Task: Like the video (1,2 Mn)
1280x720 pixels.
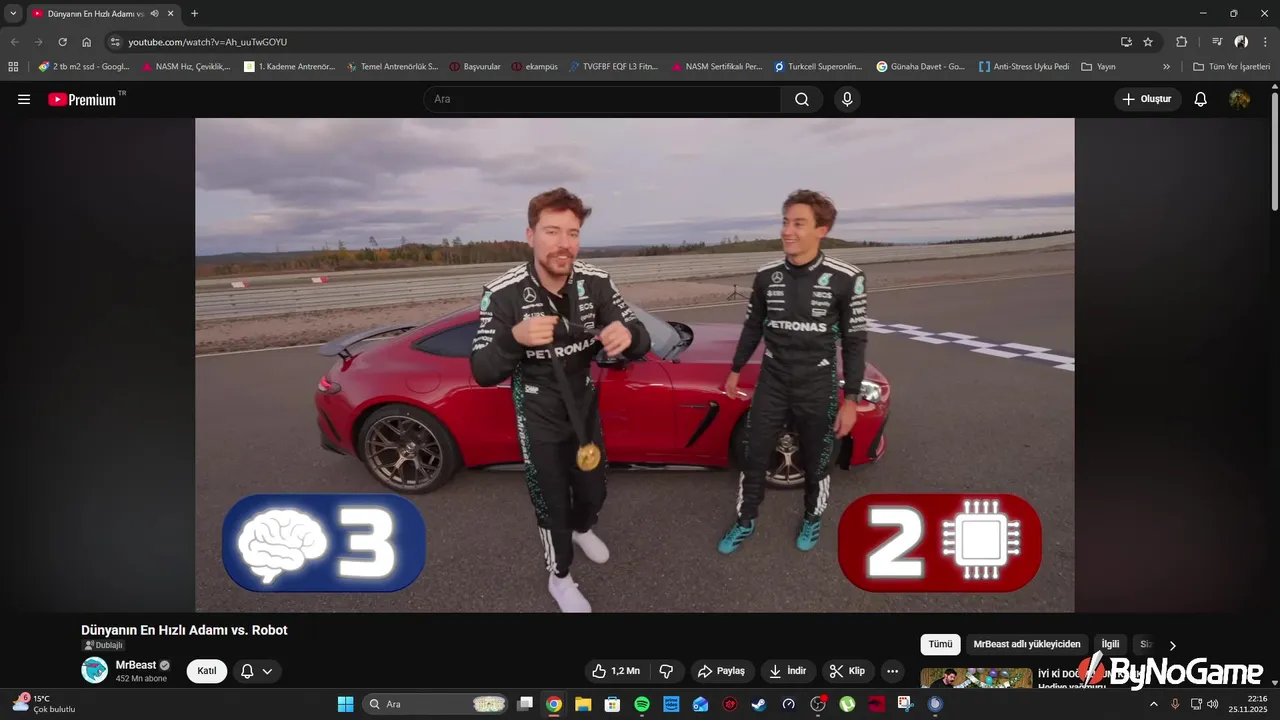Action: coord(615,671)
